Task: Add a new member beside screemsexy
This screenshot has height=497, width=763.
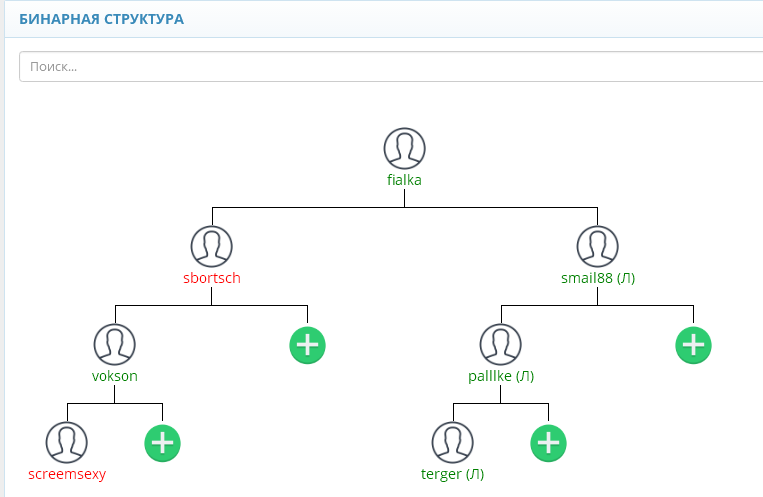Action: pos(162,443)
